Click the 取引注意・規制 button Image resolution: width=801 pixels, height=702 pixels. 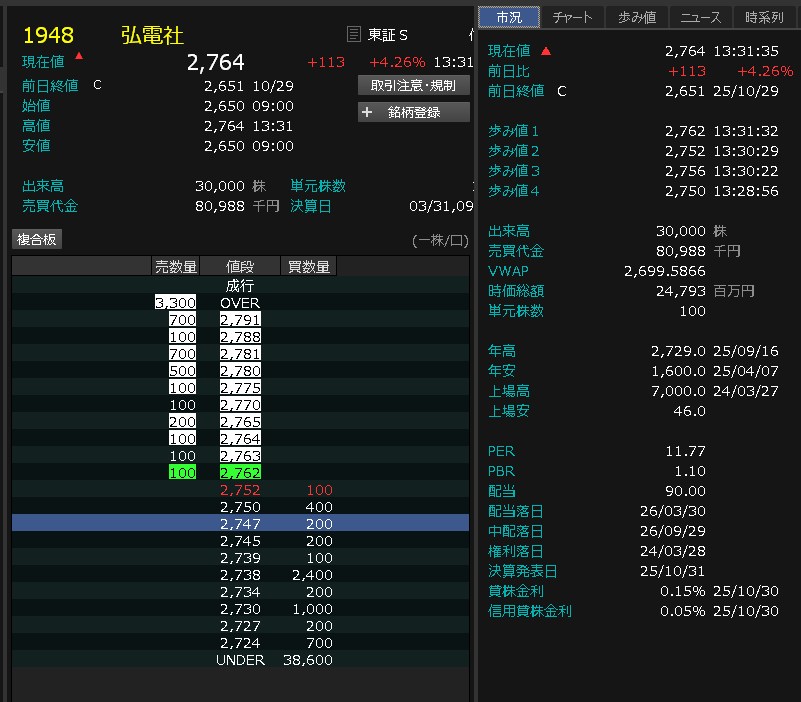point(413,85)
